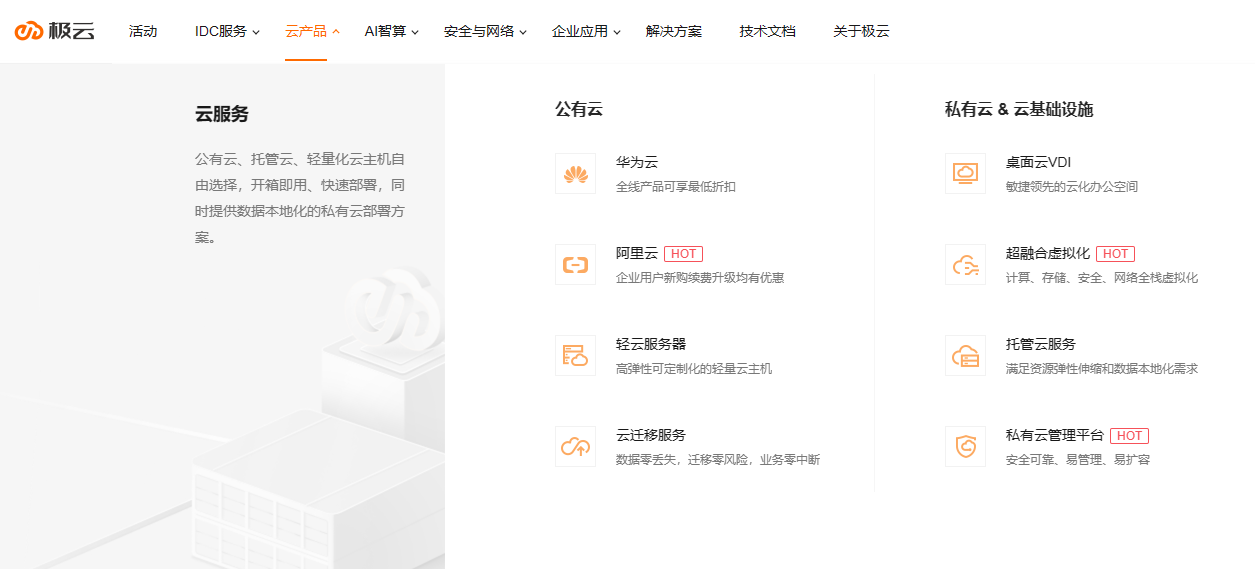Click the 桌面云VDI monitor icon
Screen dimensions: 1255x569
click(x=965, y=174)
